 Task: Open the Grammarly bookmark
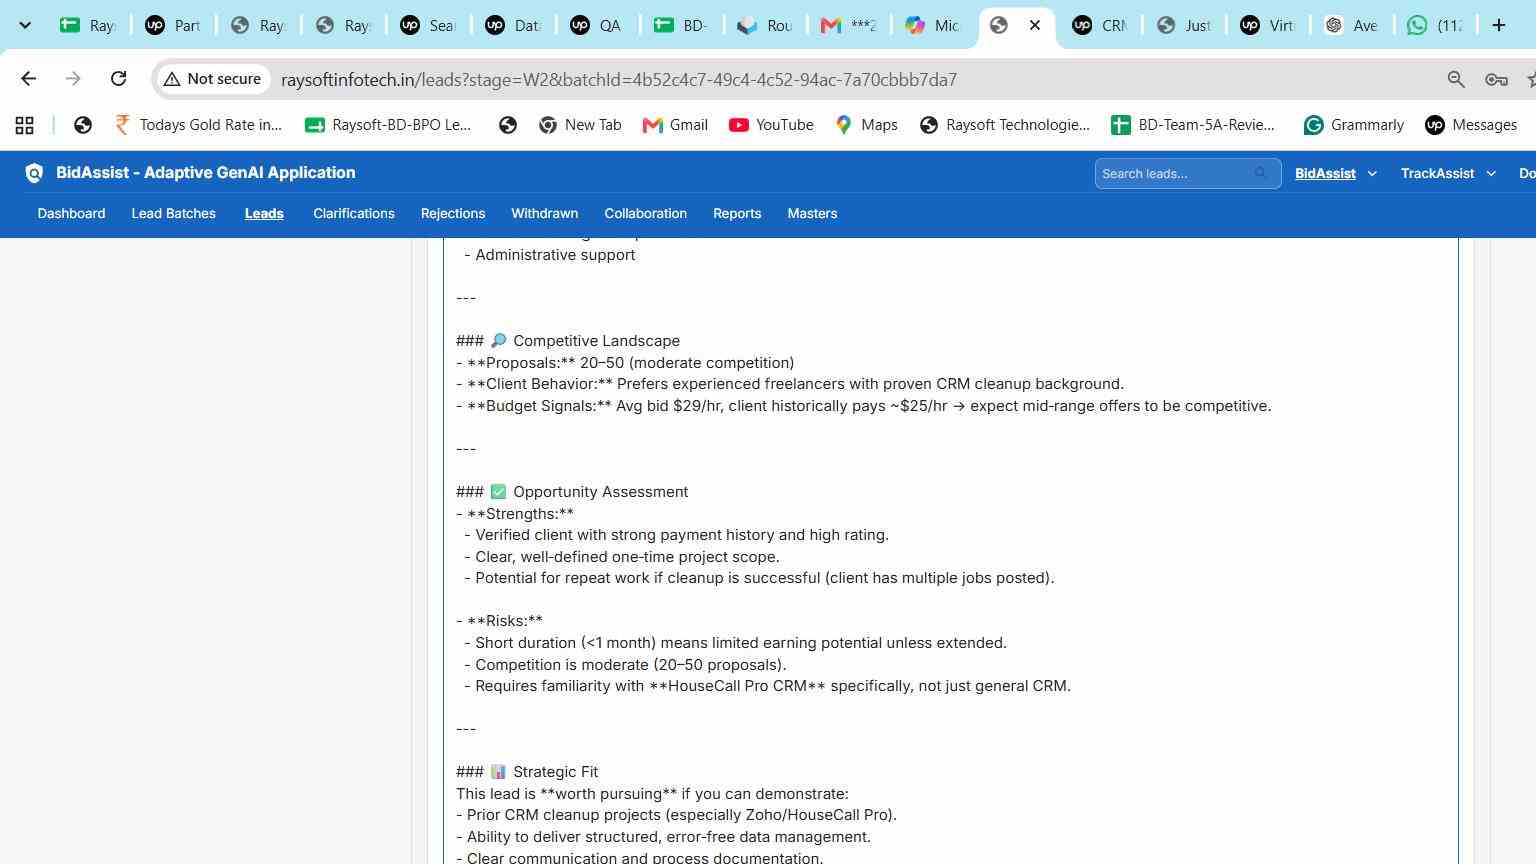click(x=1354, y=125)
